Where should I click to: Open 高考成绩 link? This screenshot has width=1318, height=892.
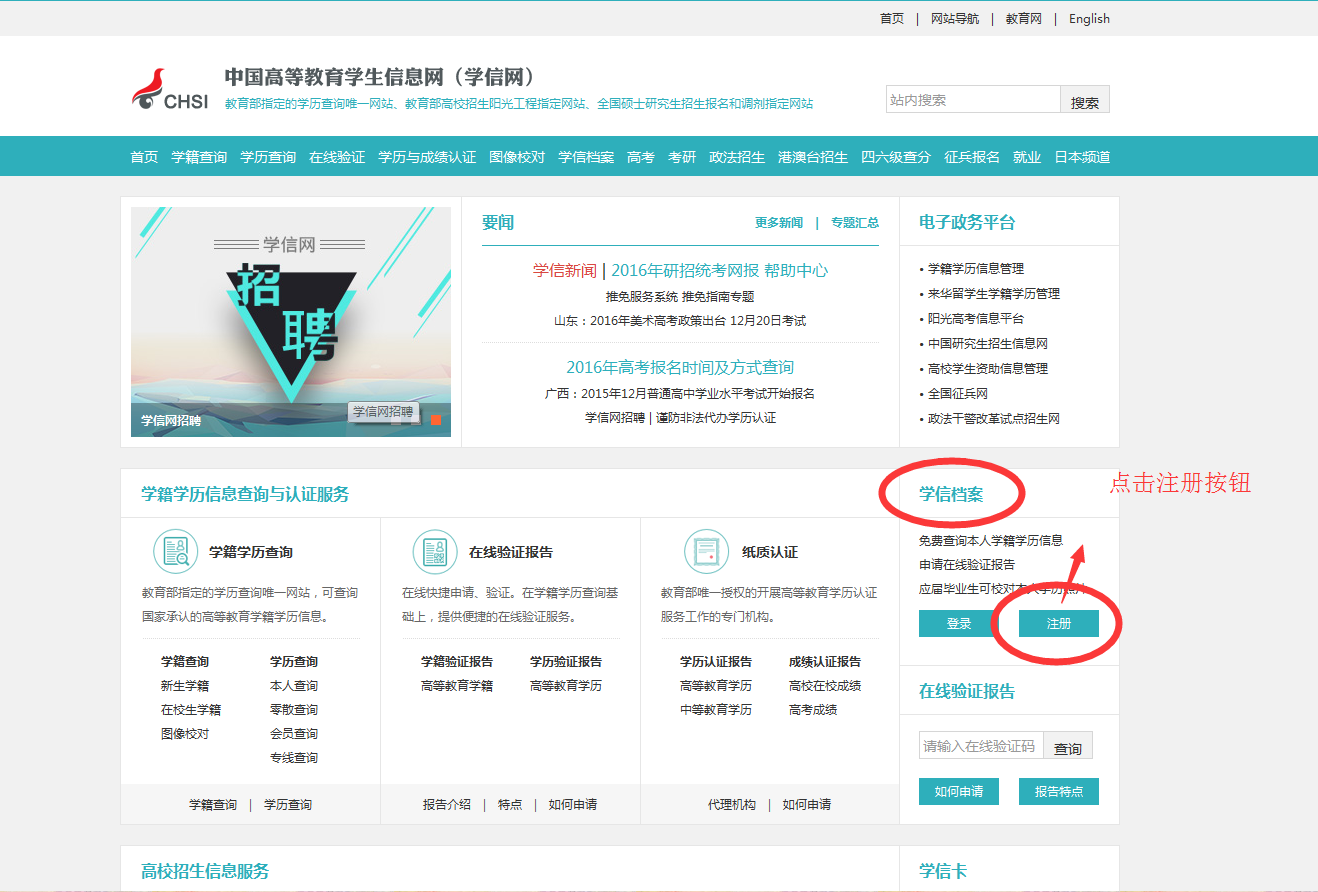coord(813,710)
